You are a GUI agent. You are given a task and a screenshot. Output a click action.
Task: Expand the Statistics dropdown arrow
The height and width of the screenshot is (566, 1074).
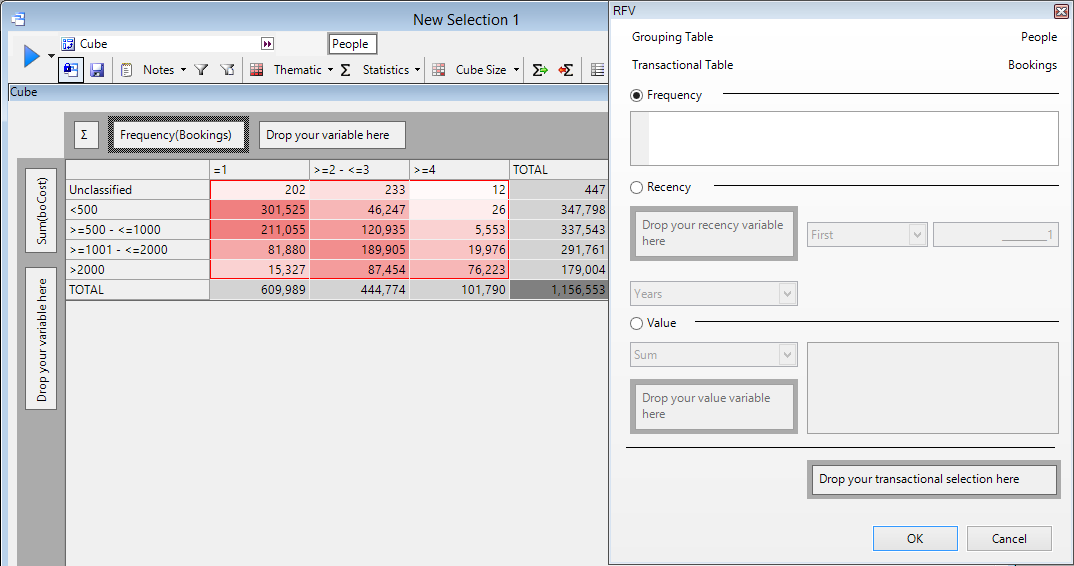[417, 70]
